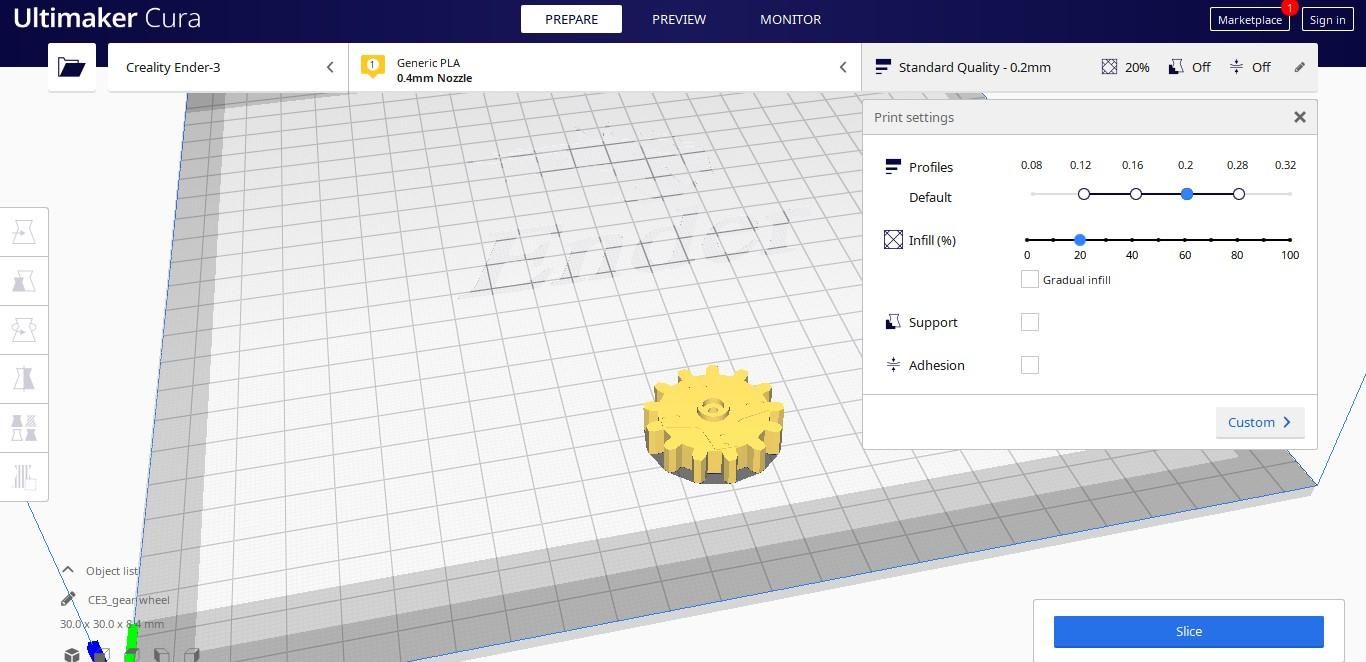Image resolution: width=1366 pixels, height=662 pixels.
Task: Select the Move tool in left toolbar
Action: coord(24,232)
